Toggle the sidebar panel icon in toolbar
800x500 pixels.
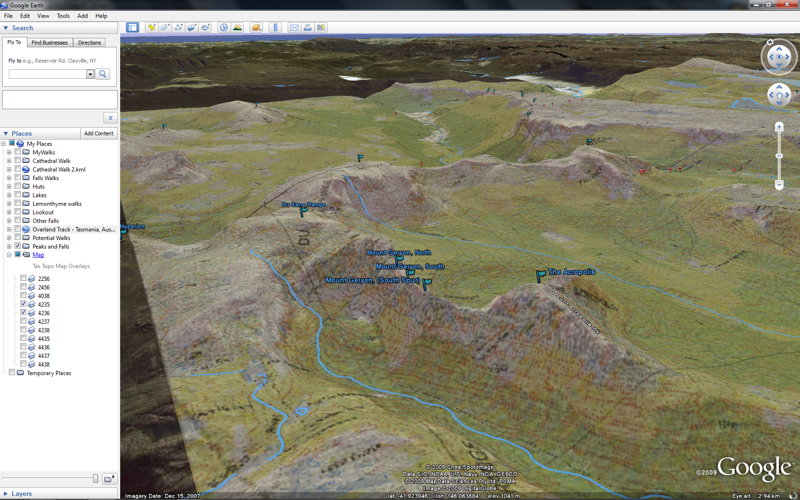[x=133, y=28]
